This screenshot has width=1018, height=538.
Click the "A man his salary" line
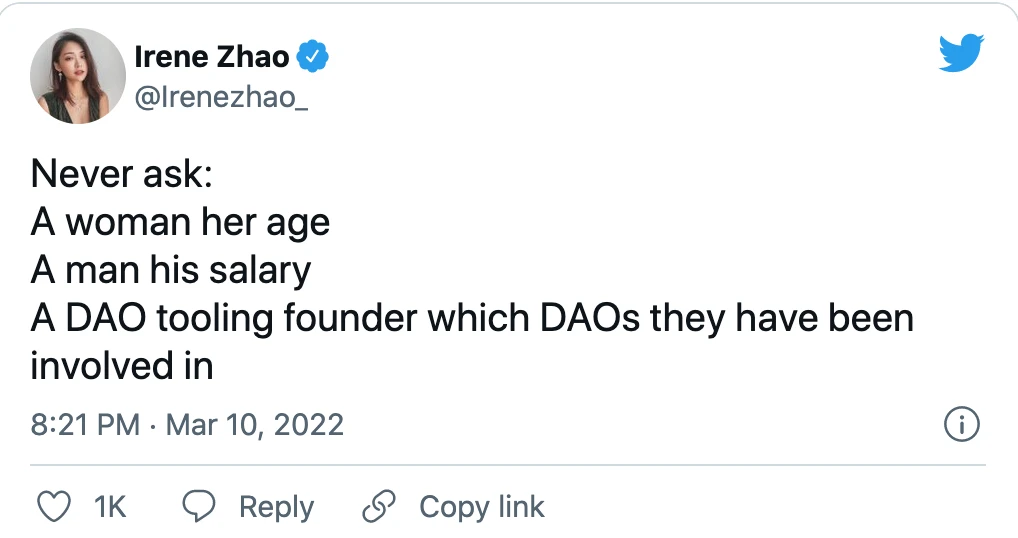pos(171,270)
